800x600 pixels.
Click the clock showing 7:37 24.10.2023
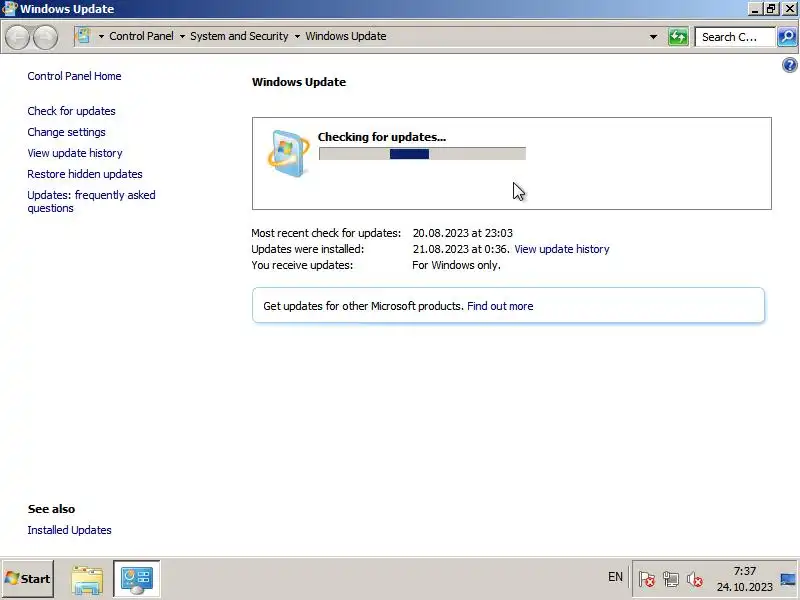point(744,579)
